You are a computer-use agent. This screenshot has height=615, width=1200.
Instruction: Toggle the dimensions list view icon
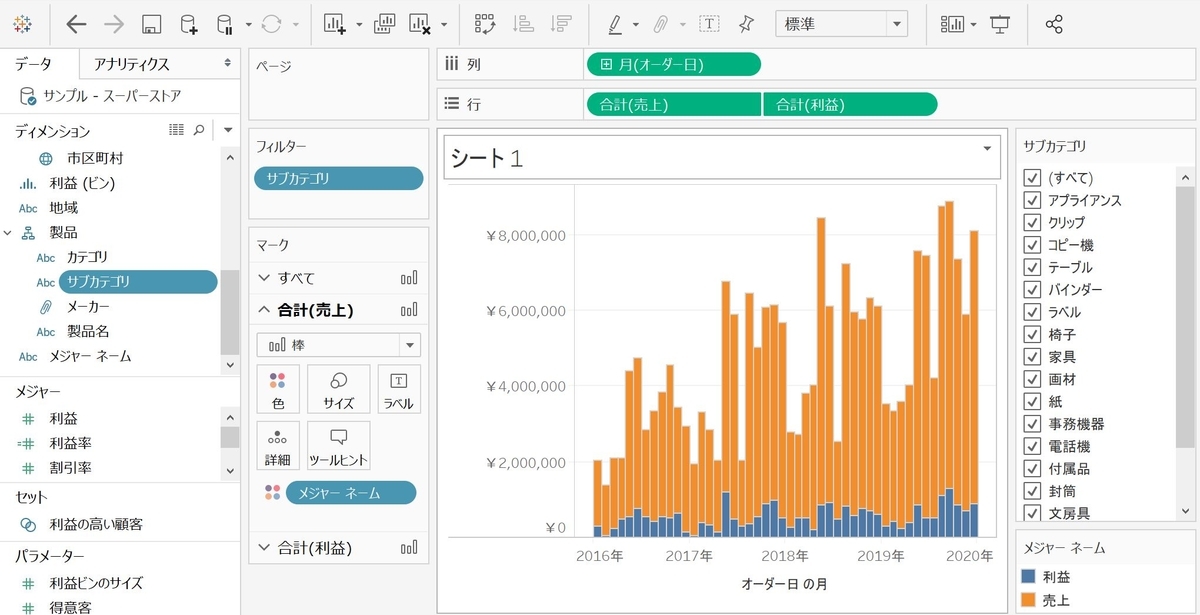click(x=177, y=130)
